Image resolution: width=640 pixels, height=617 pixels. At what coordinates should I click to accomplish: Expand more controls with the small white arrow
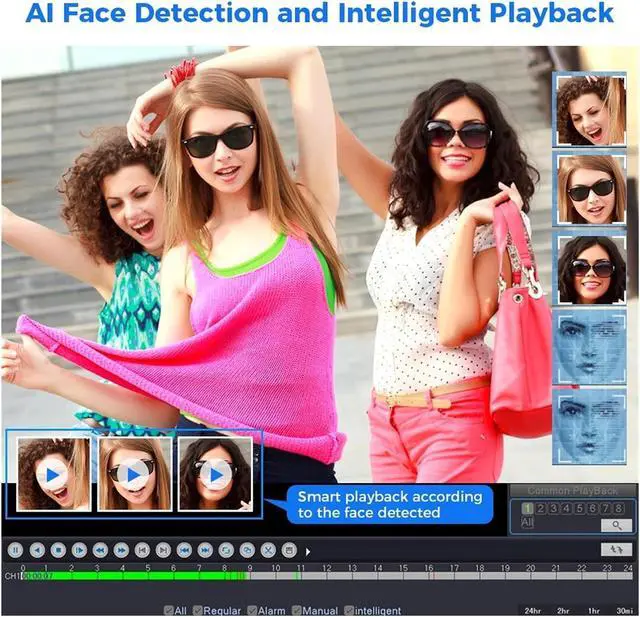[x=308, y=552]
